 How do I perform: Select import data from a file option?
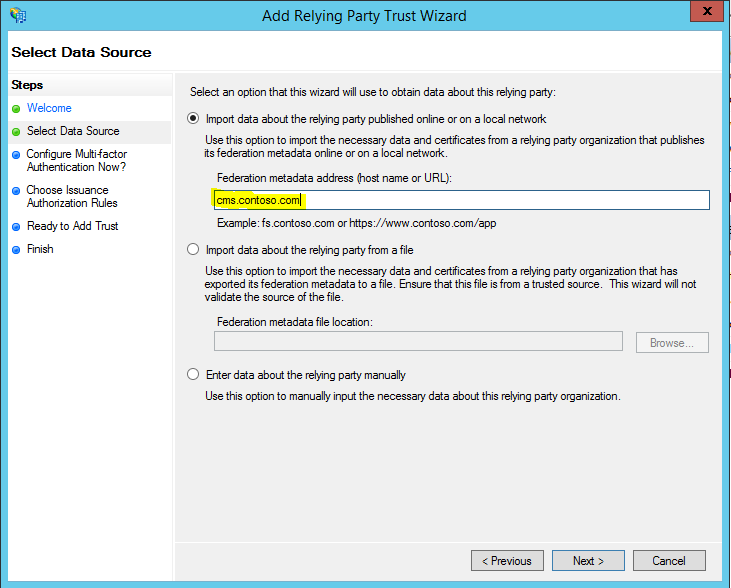(193, 249)
